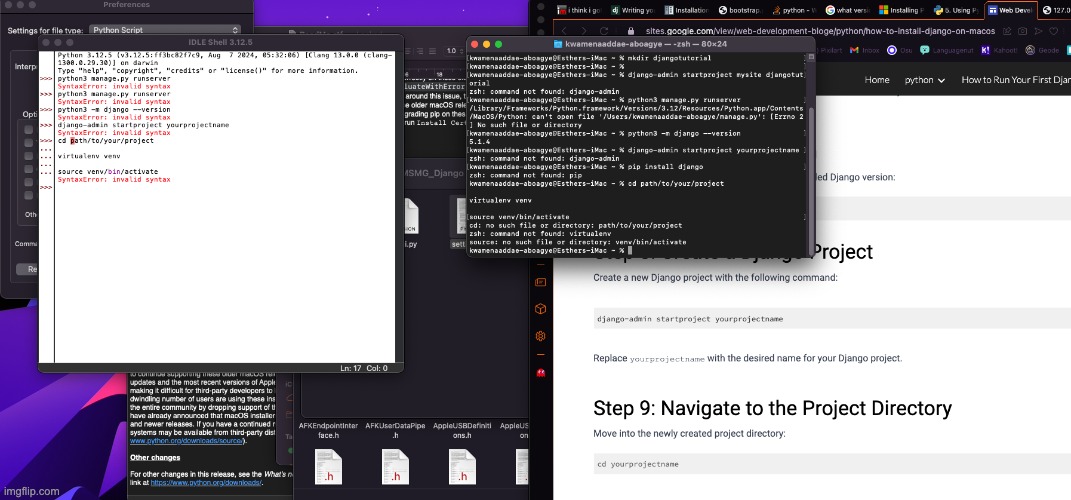Click the AppleUSBDefinitions.h file name label
The height and width of the screenshot is (500, 1071).
462,430
